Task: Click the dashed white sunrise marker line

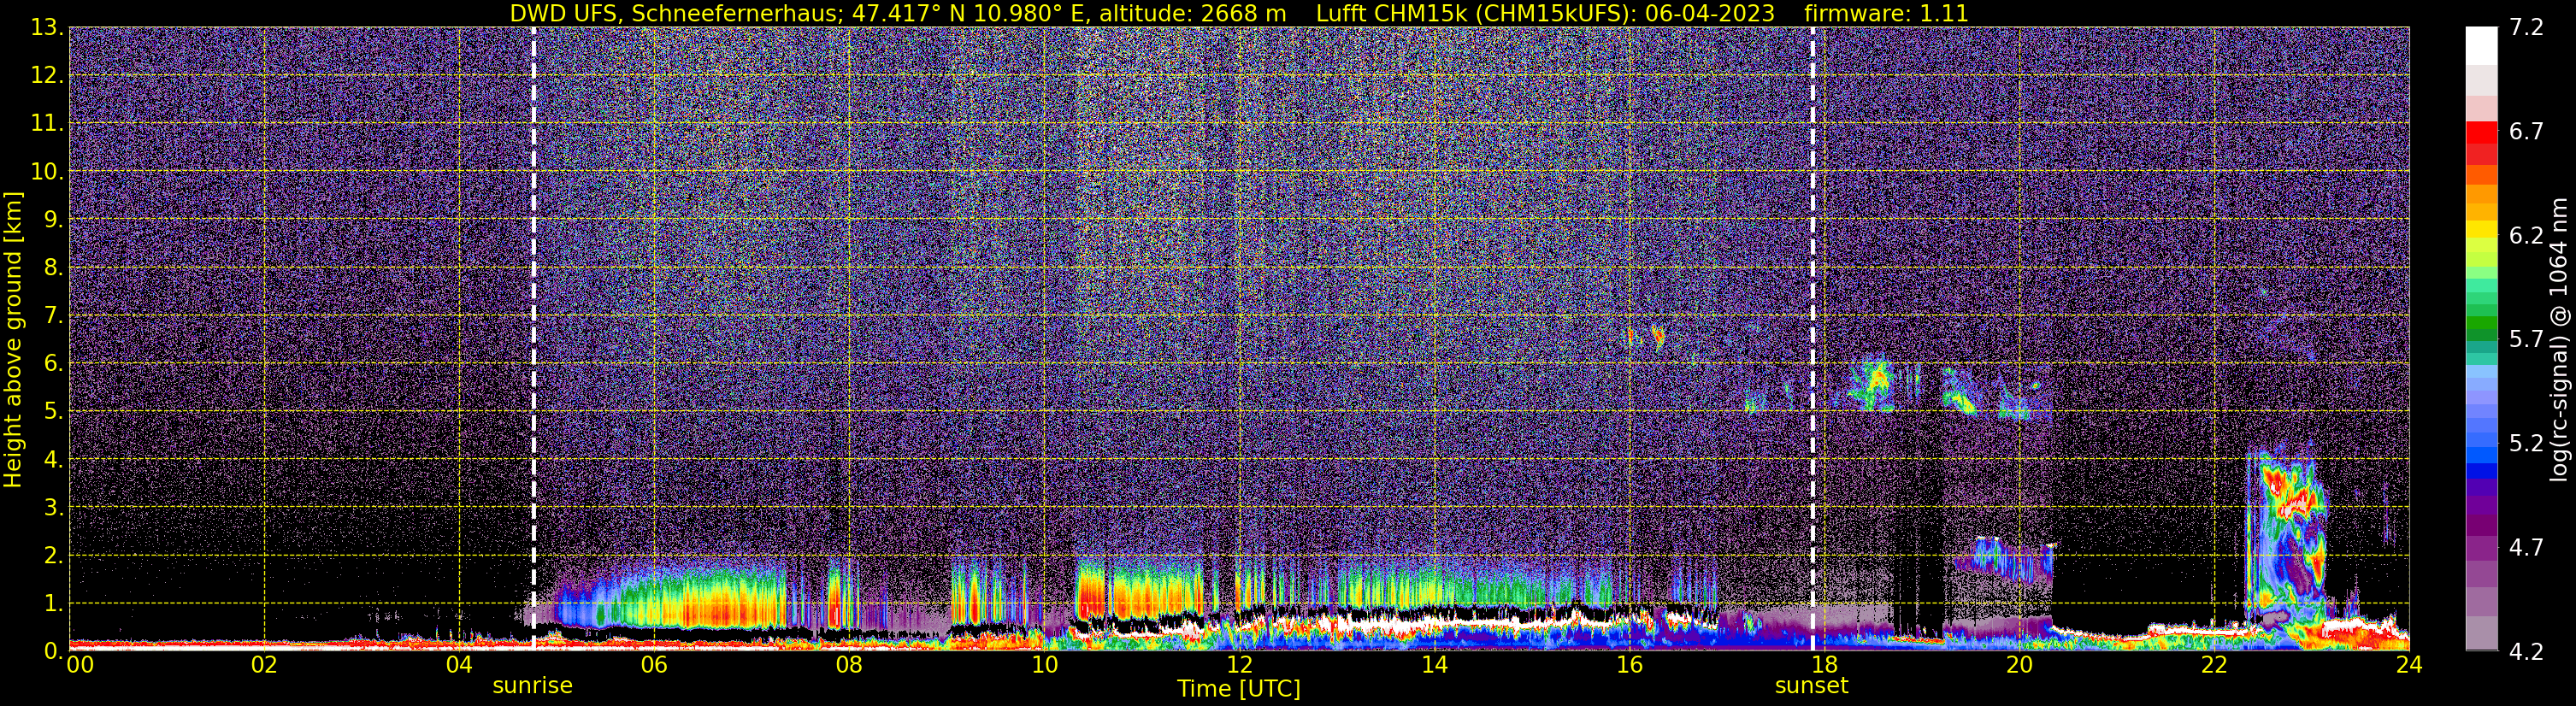Action: (534, 339)
